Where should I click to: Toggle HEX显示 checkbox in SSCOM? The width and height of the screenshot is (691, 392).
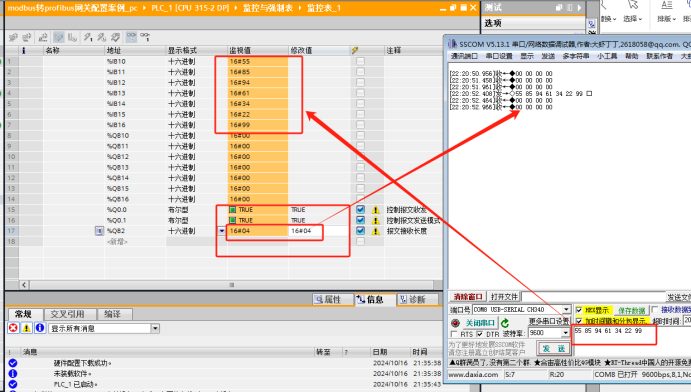579,310
